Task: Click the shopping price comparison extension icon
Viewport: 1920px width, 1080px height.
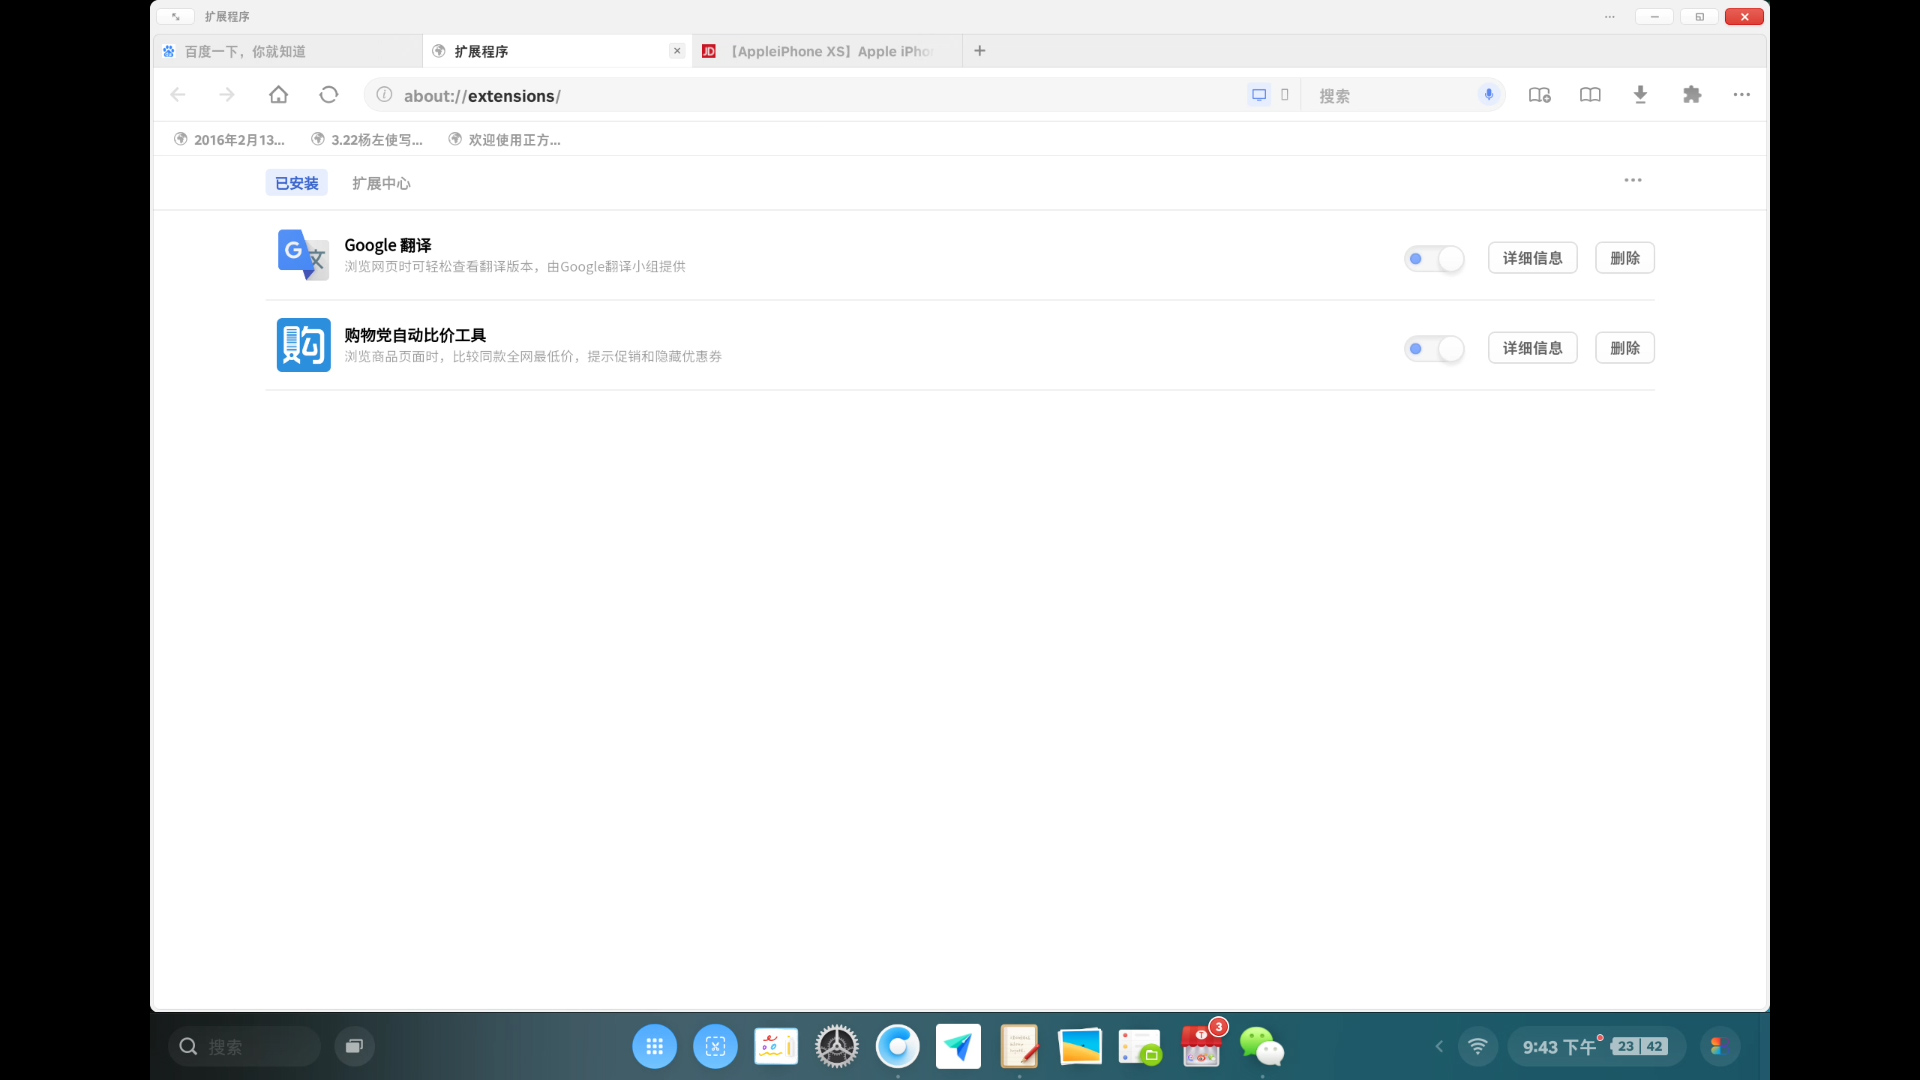Action: (303, 345)
